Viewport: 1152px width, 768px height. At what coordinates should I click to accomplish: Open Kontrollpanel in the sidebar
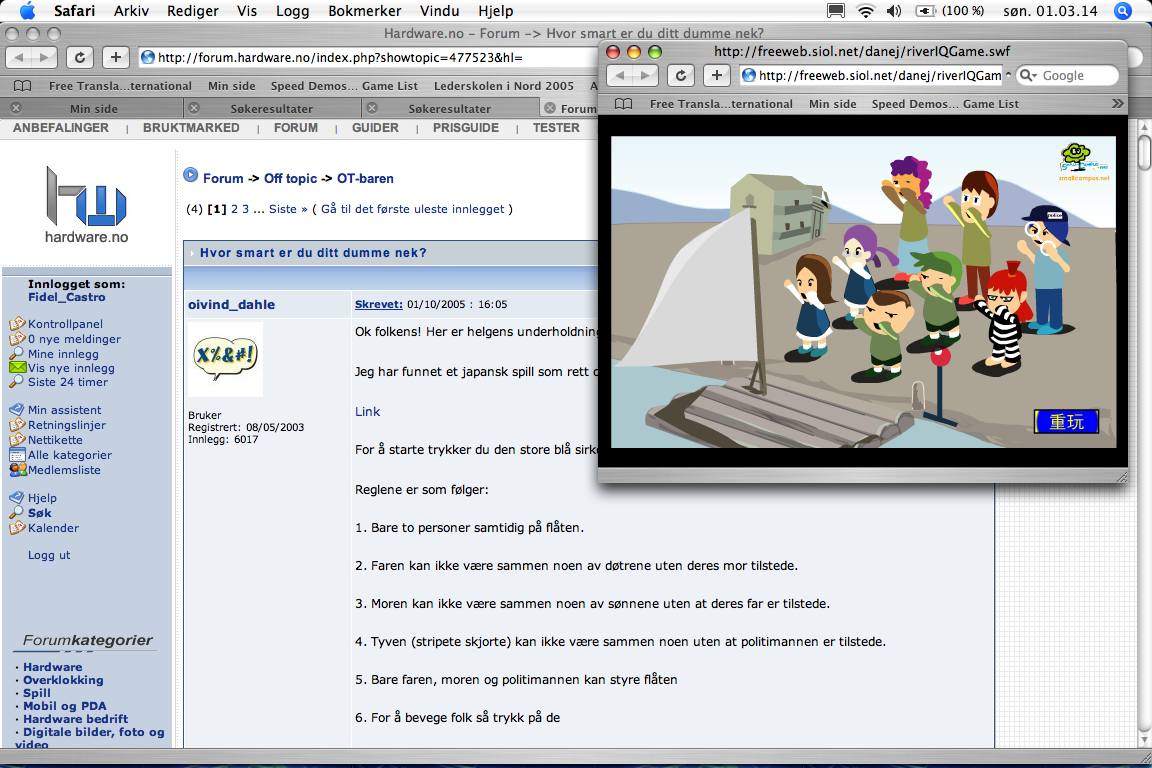tap(65, 324)
